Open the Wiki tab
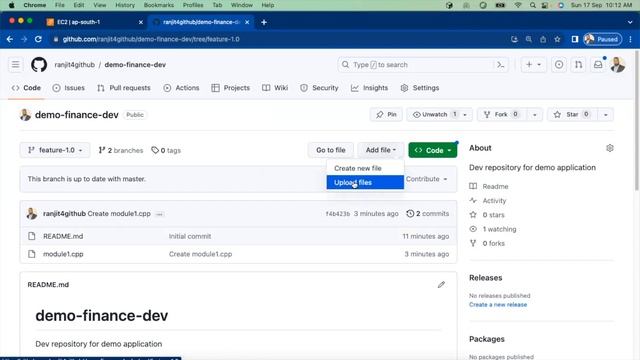 (x=275, y=88)
